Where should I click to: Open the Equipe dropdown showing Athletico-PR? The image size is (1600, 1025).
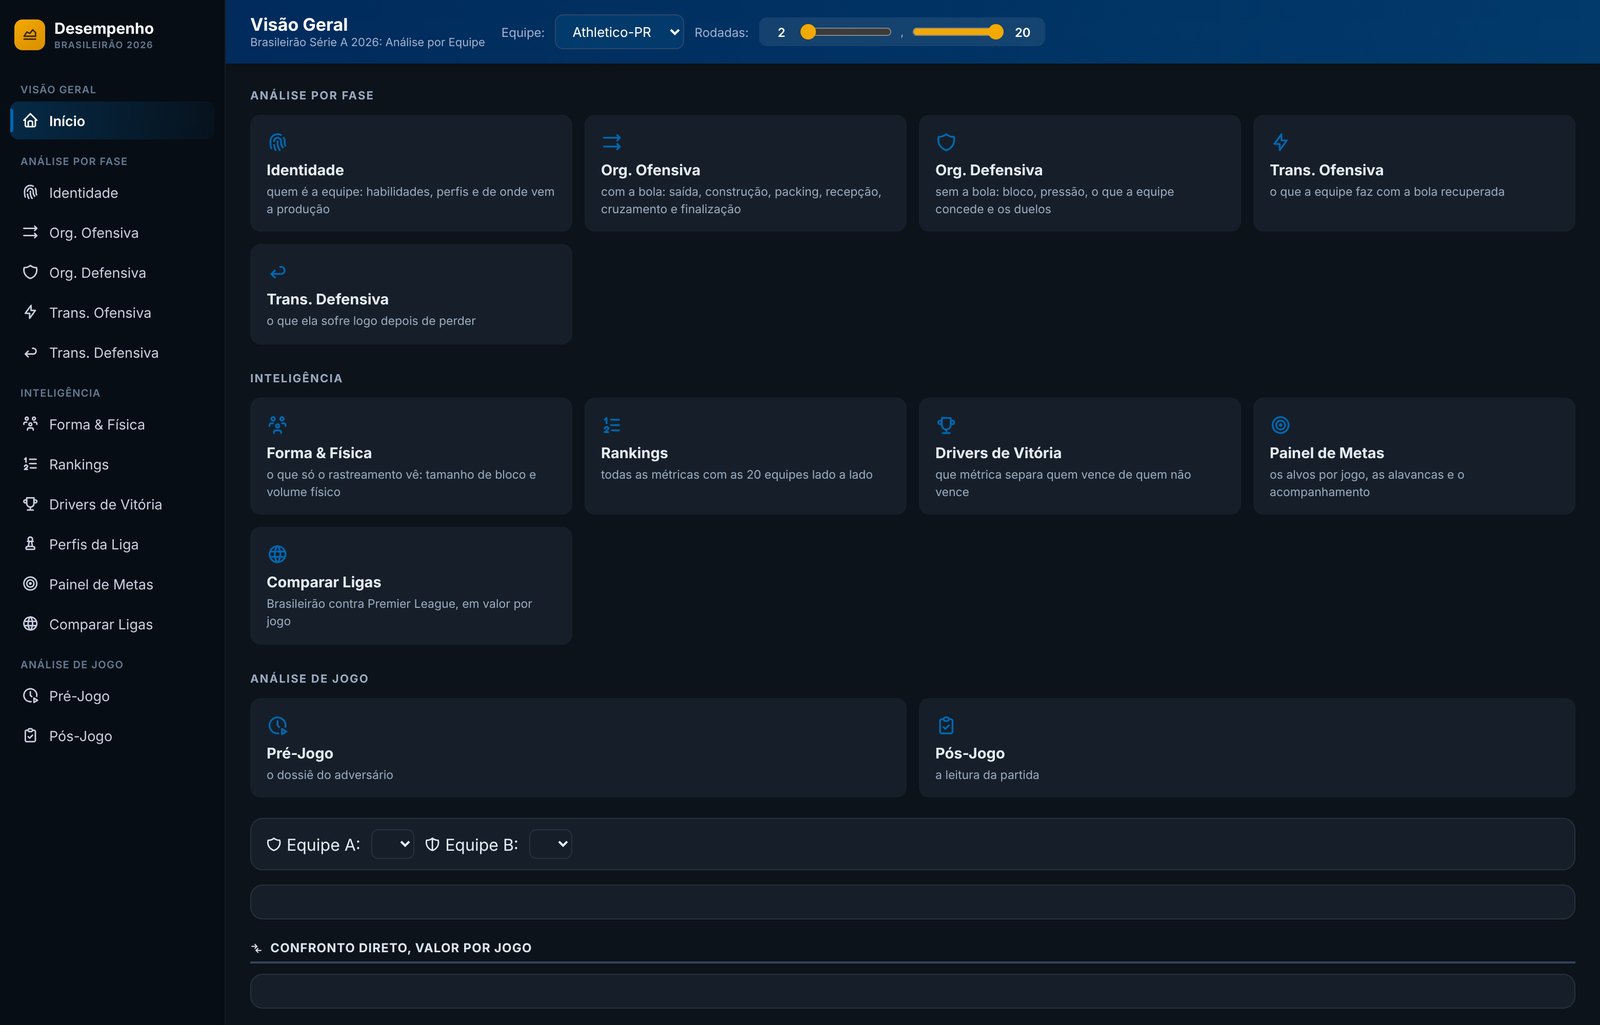point(619,32)
